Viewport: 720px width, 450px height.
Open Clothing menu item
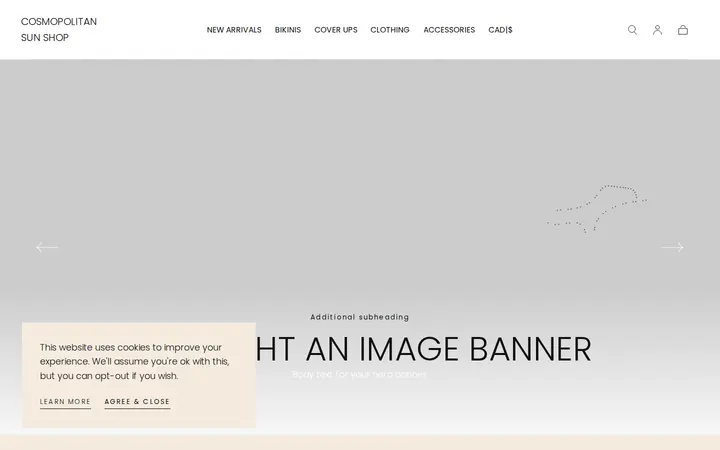pos(390,30)
